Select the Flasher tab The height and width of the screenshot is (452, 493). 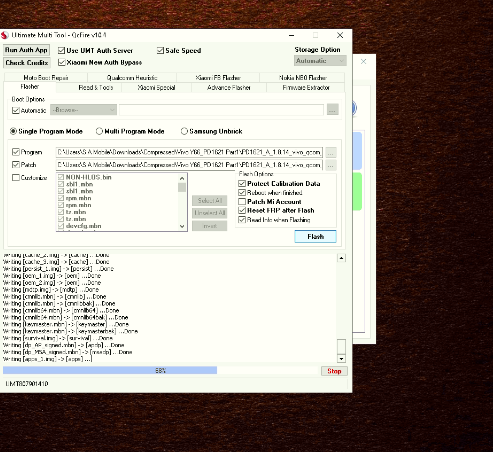(30, 87)
